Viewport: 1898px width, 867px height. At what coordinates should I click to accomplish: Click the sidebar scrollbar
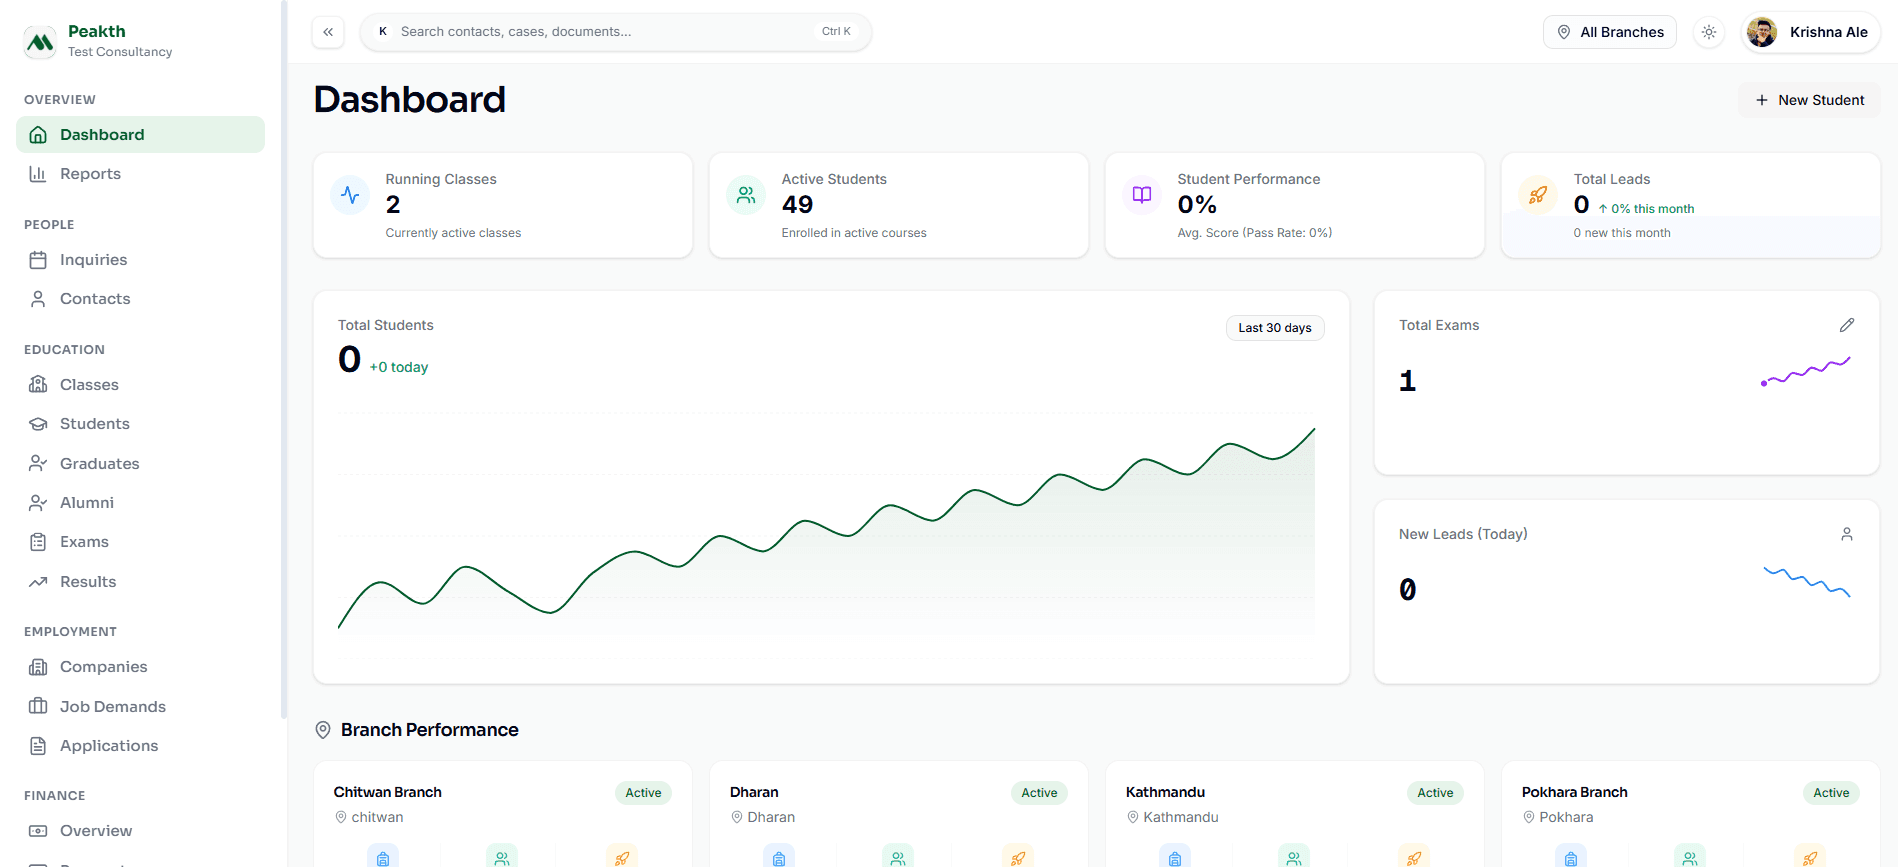284,360
